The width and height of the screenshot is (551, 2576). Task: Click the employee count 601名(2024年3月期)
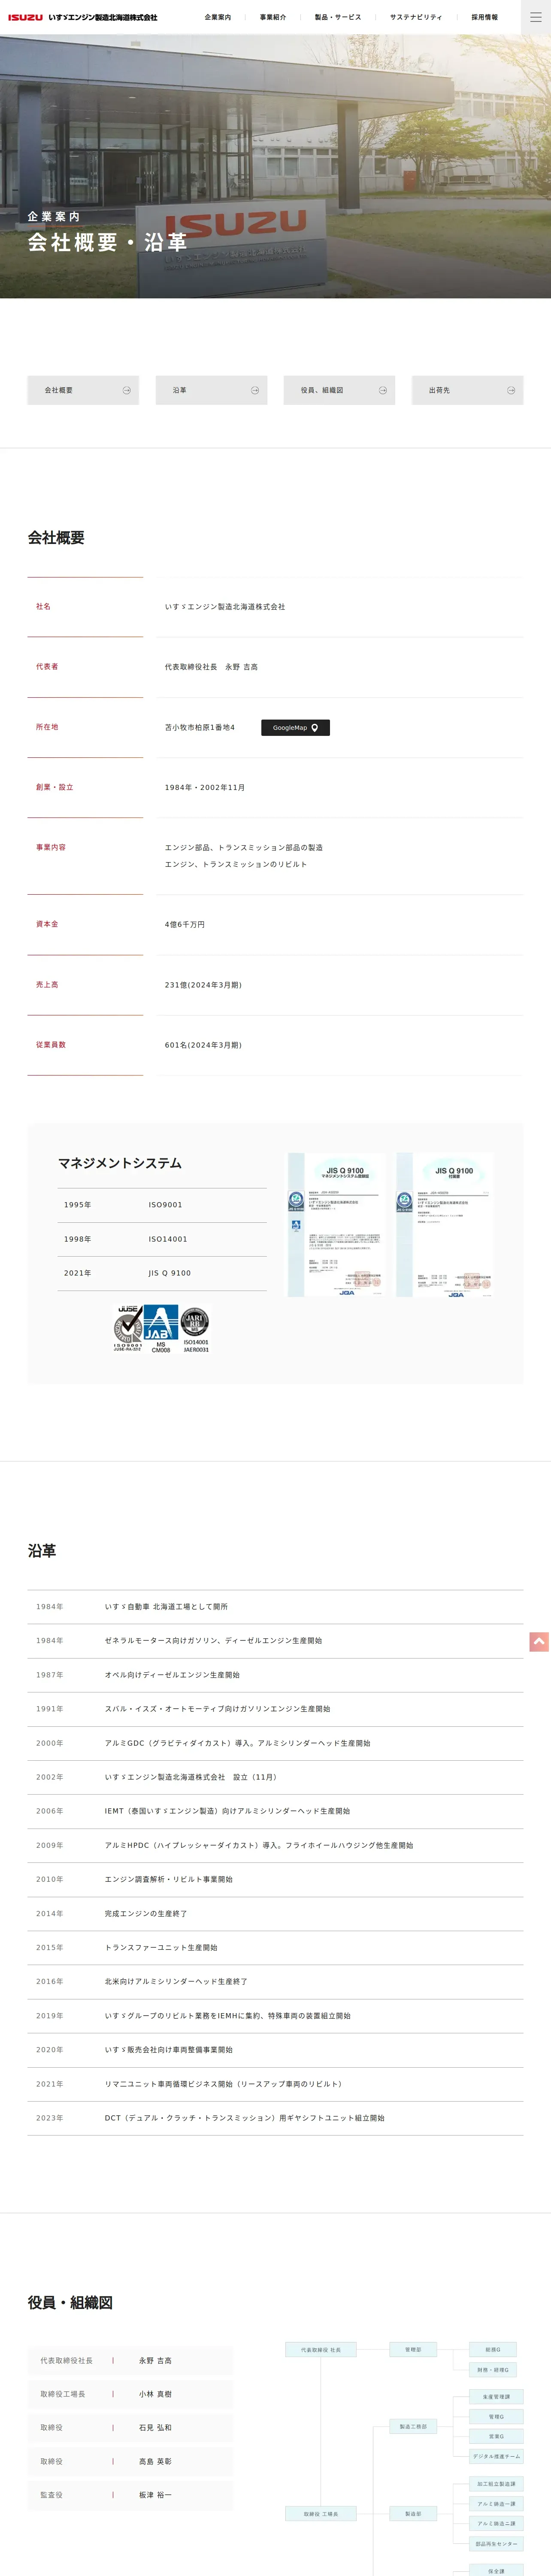pos(203,1045)
